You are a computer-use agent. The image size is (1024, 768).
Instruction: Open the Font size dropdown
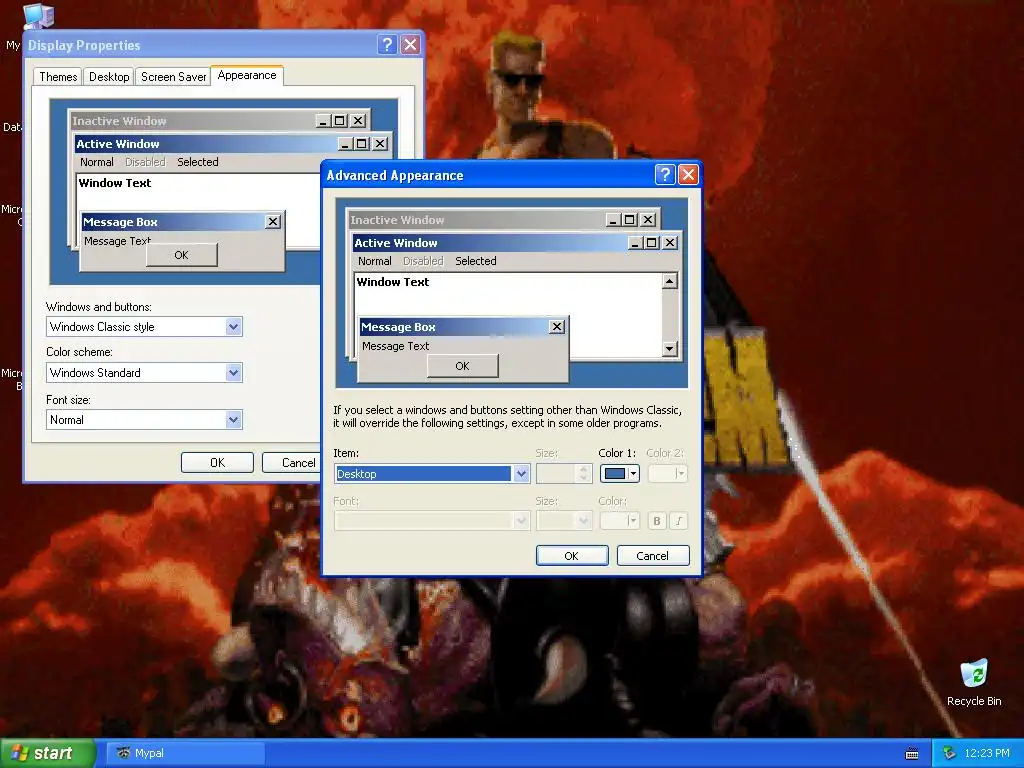pyautogui.click(x=234, y=419)
